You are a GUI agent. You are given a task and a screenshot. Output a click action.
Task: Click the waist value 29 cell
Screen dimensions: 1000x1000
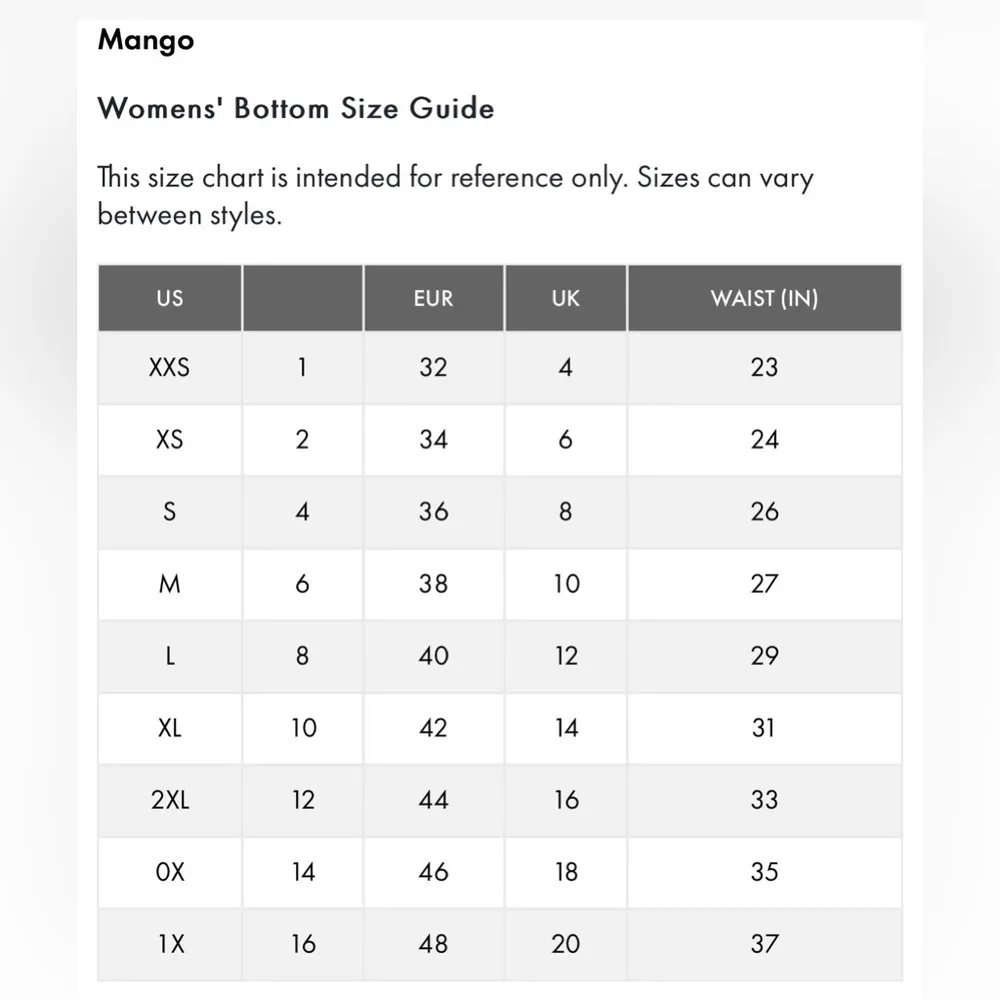764,656
